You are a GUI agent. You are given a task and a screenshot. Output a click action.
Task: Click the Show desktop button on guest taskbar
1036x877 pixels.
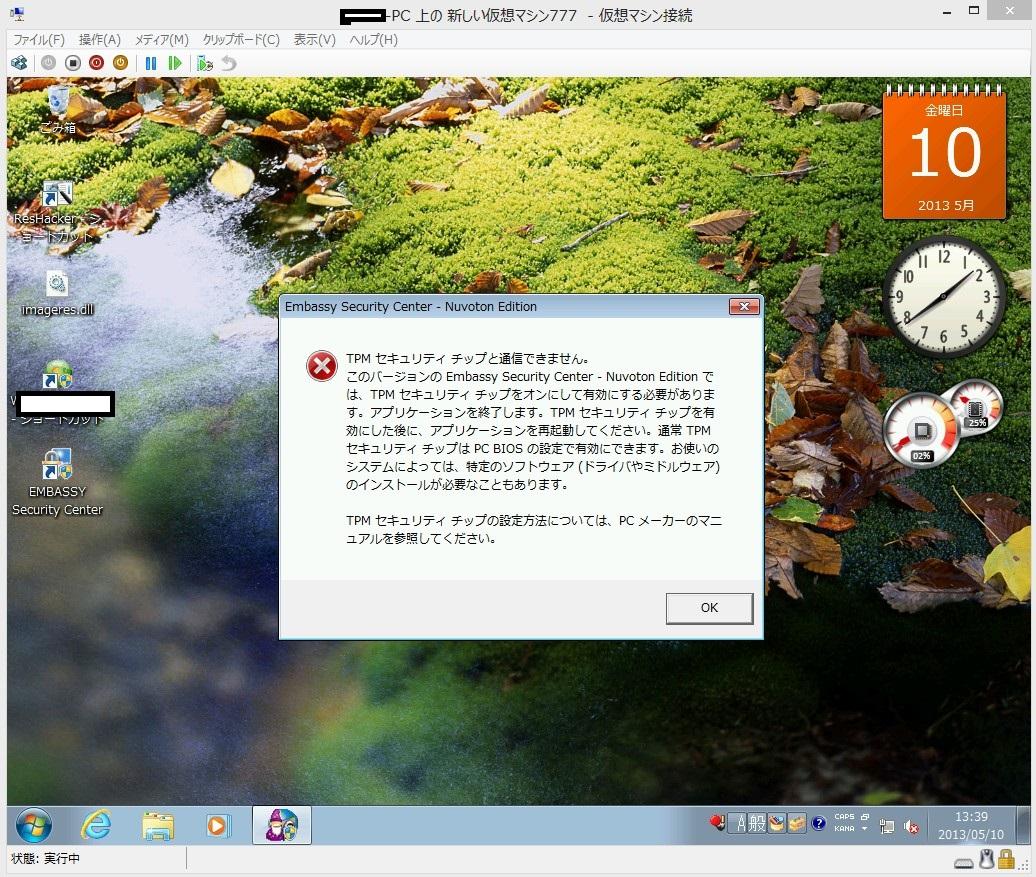click(1023, 825)
